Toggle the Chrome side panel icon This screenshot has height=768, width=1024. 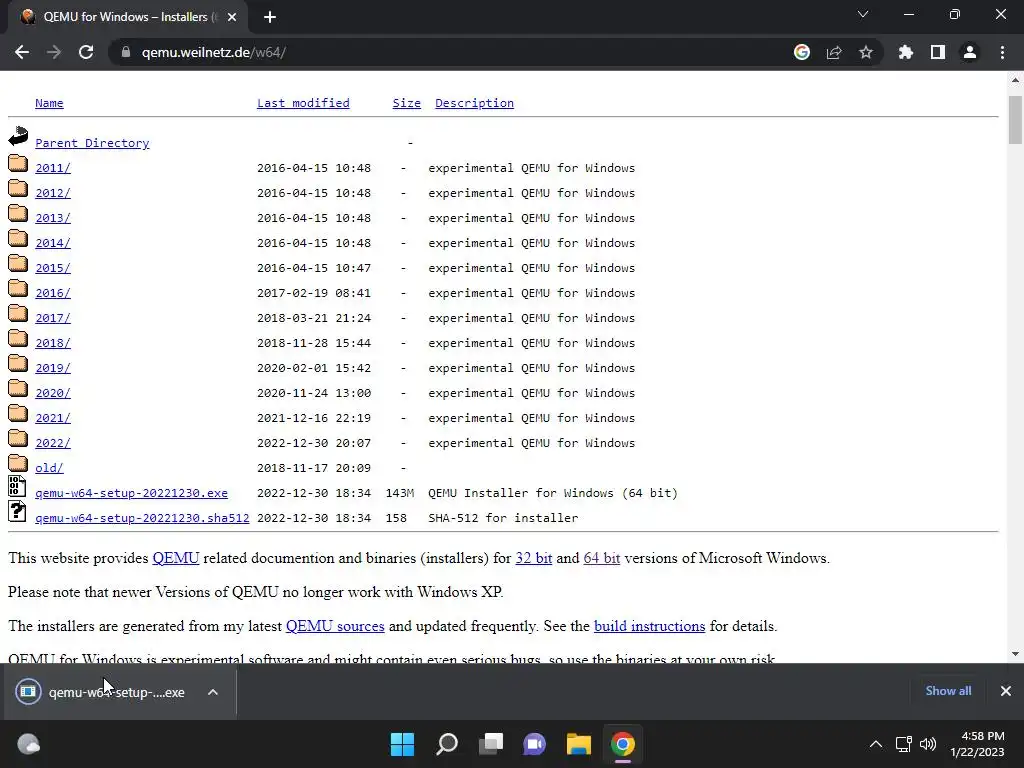(x=938, y=52)
